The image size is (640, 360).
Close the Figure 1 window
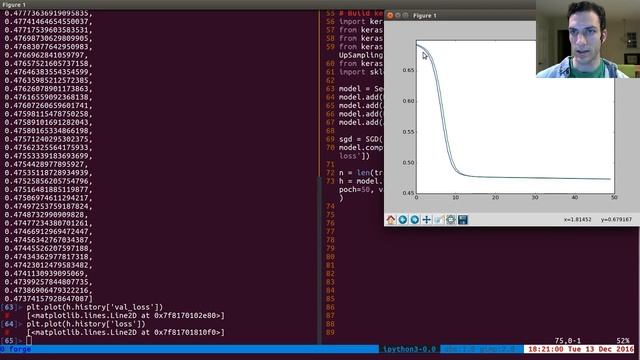click(x=390, y=16)
